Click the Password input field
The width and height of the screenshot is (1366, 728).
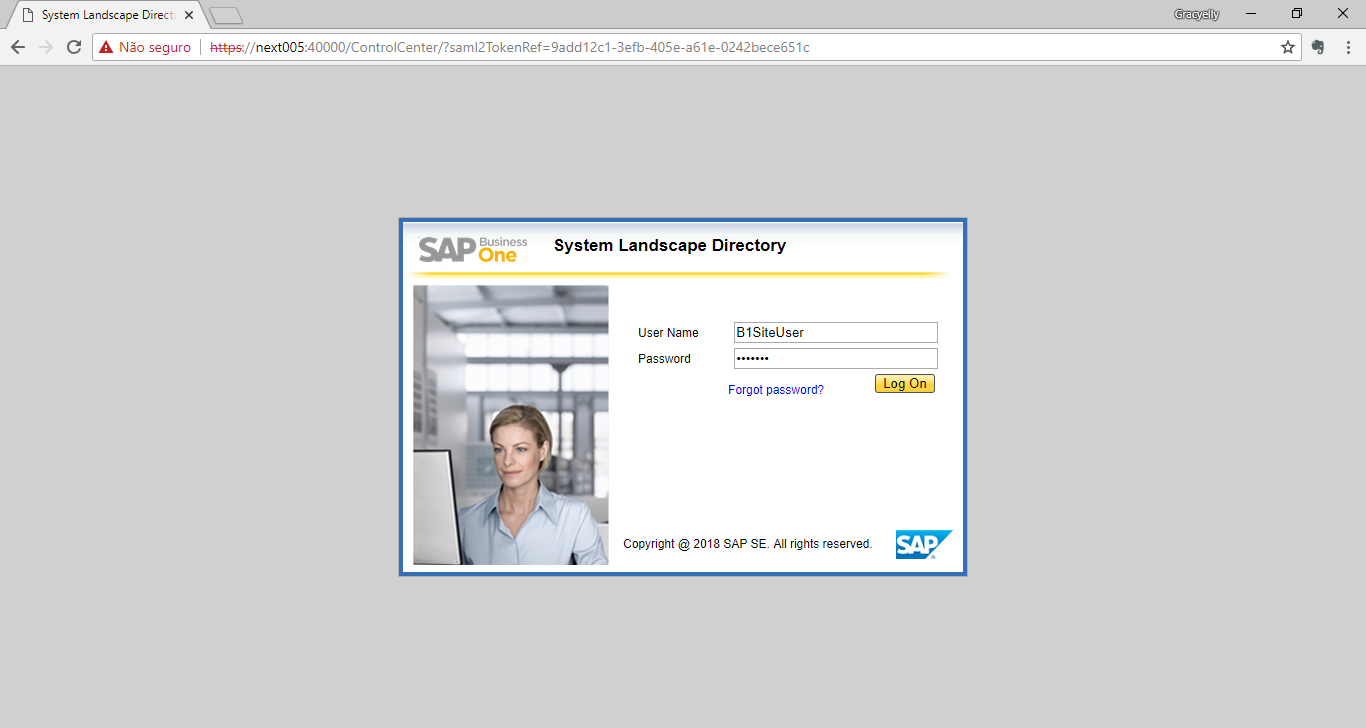click(x=836, y=358)
